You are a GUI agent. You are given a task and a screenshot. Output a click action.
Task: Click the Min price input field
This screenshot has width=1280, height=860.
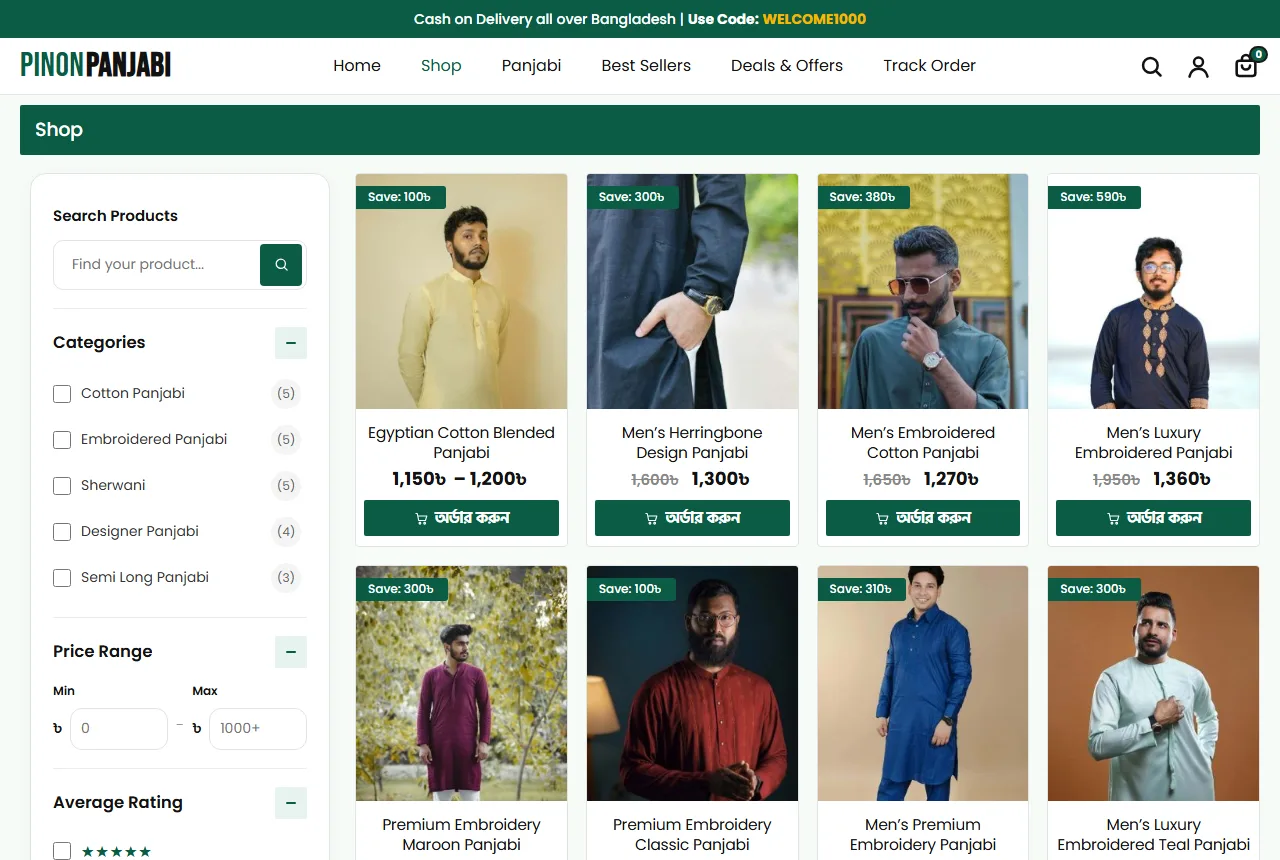[118, 729]
